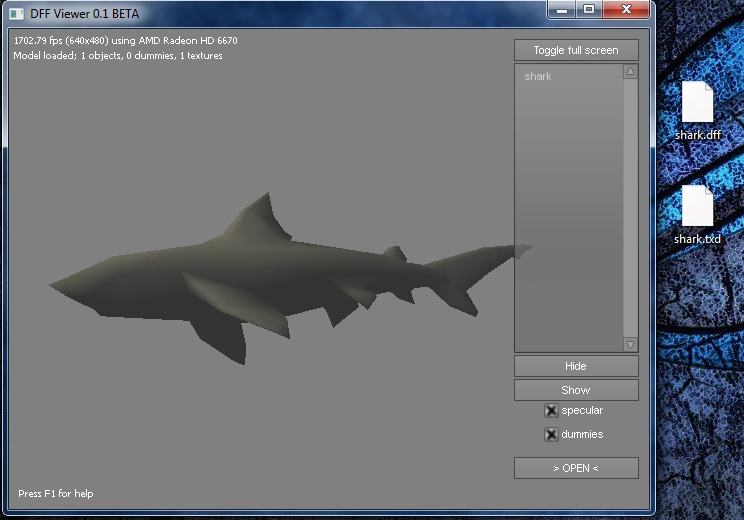Click the object list scroll up arrow

point(630,72)
